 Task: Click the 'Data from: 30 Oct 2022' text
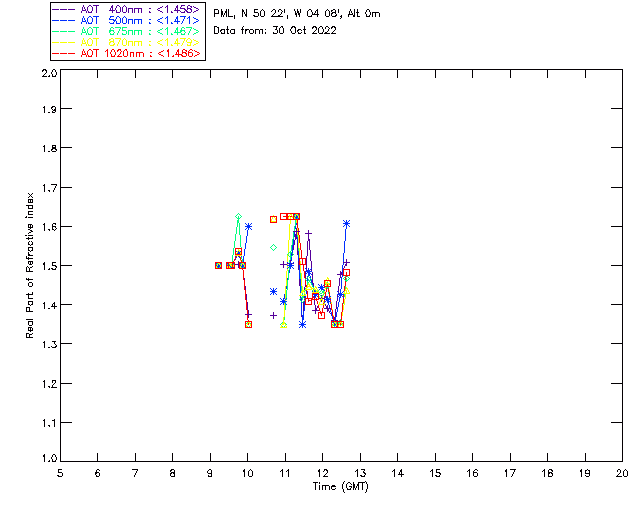pyautogui.click(x=275, y=30)
